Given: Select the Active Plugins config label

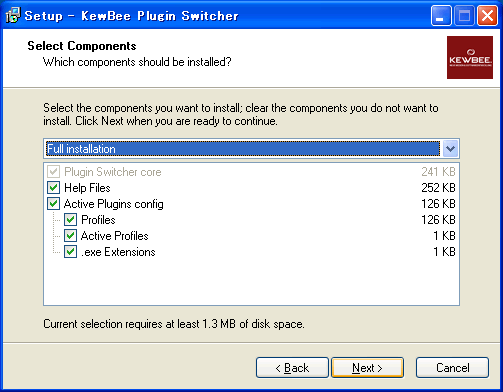Looking at the screenshot, I should [x=114, y=204].
